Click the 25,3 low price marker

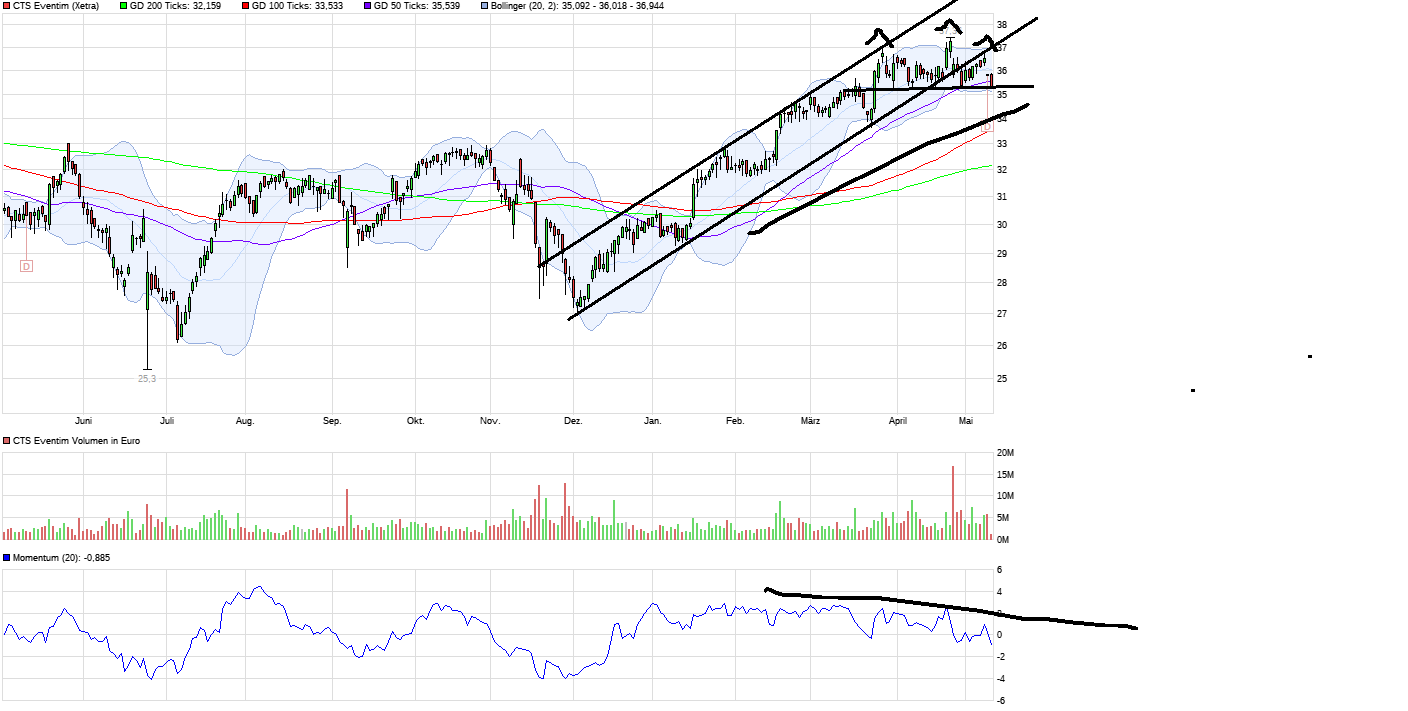[x=147, y=377]
